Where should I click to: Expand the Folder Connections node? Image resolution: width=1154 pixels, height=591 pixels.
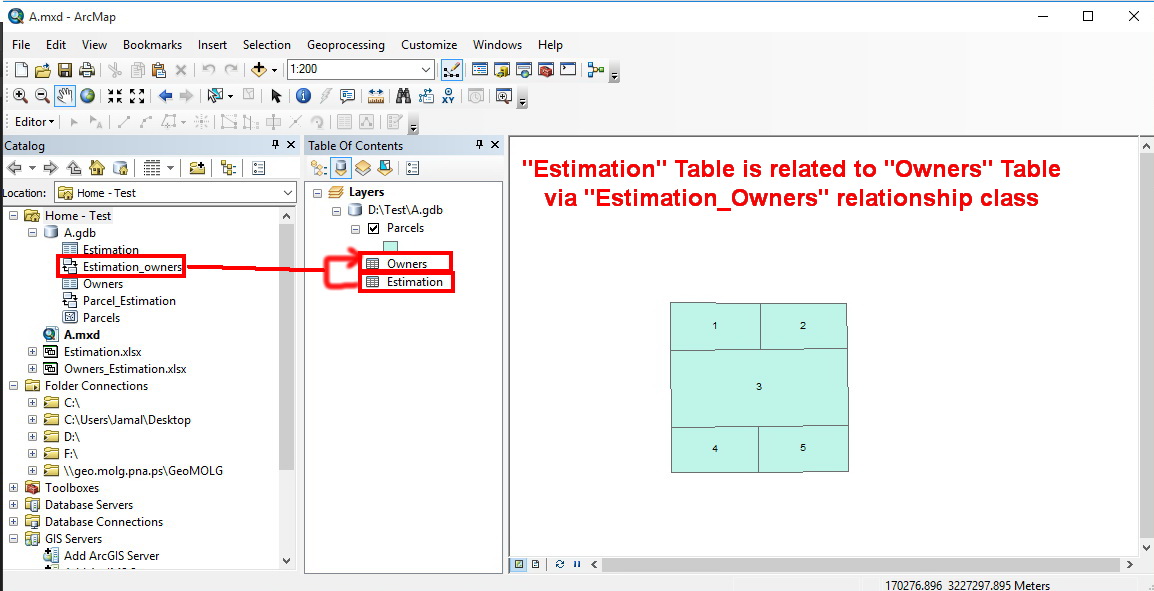14,386
